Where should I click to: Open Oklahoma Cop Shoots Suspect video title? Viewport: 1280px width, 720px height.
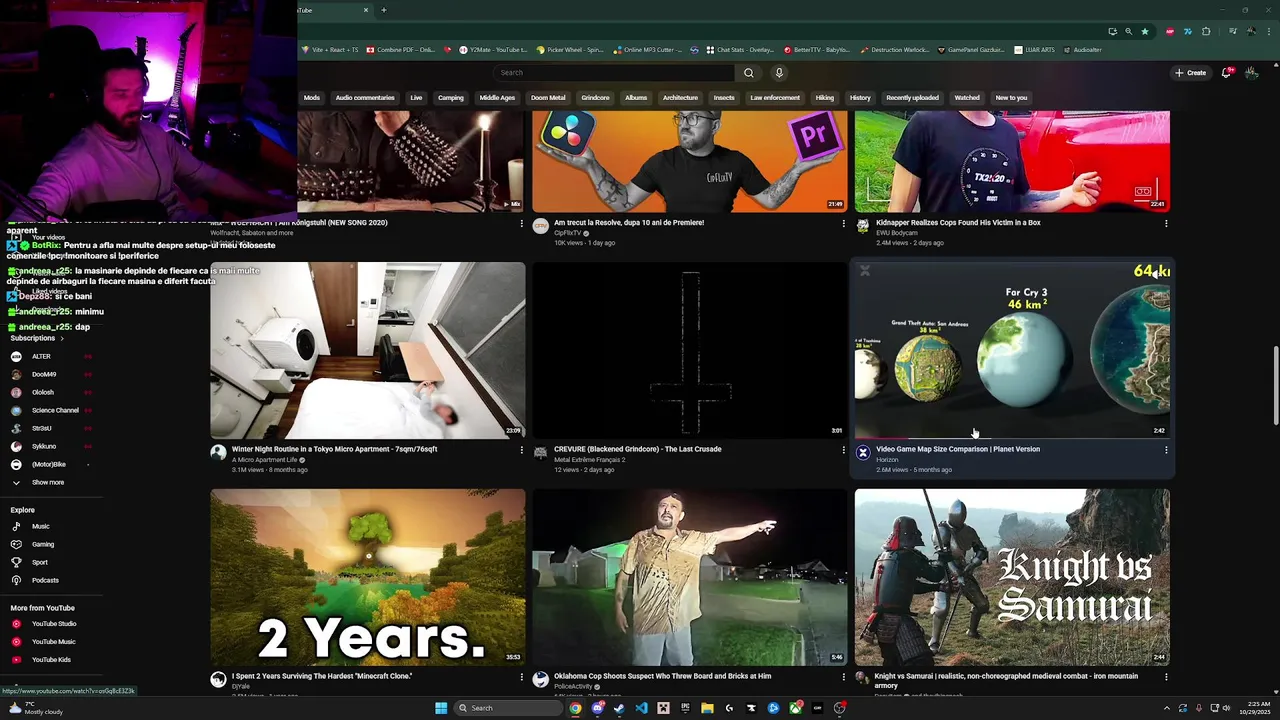coord(662,676)
